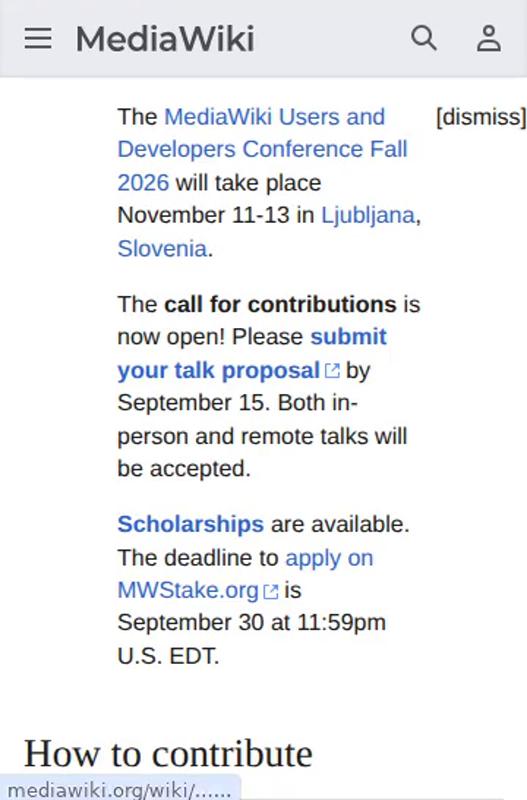Go to the MediaWiki site title

pos(165,39)
